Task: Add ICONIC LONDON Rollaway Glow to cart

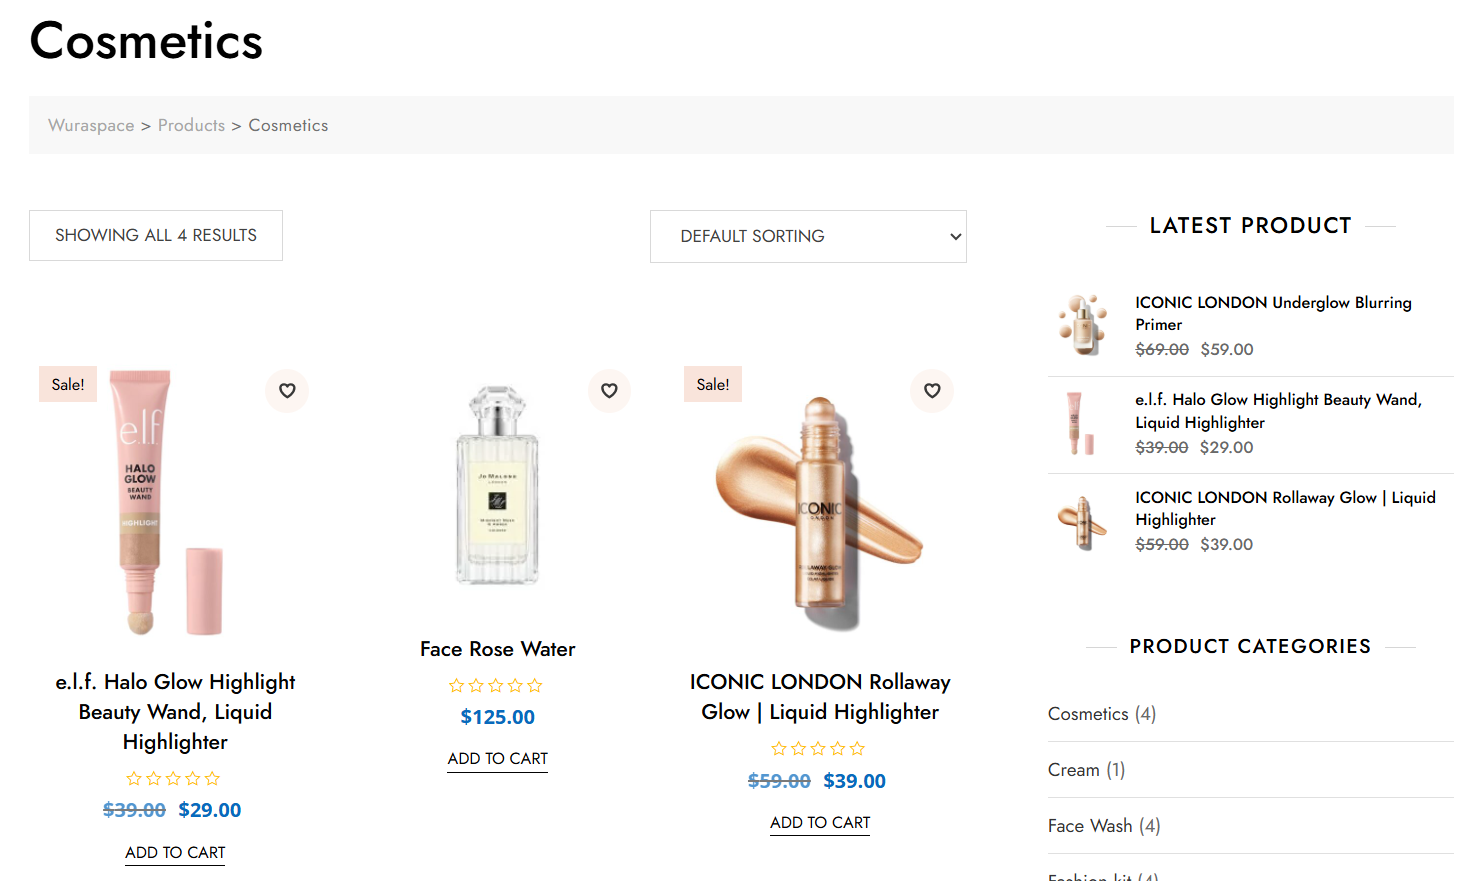Action: 820,823
